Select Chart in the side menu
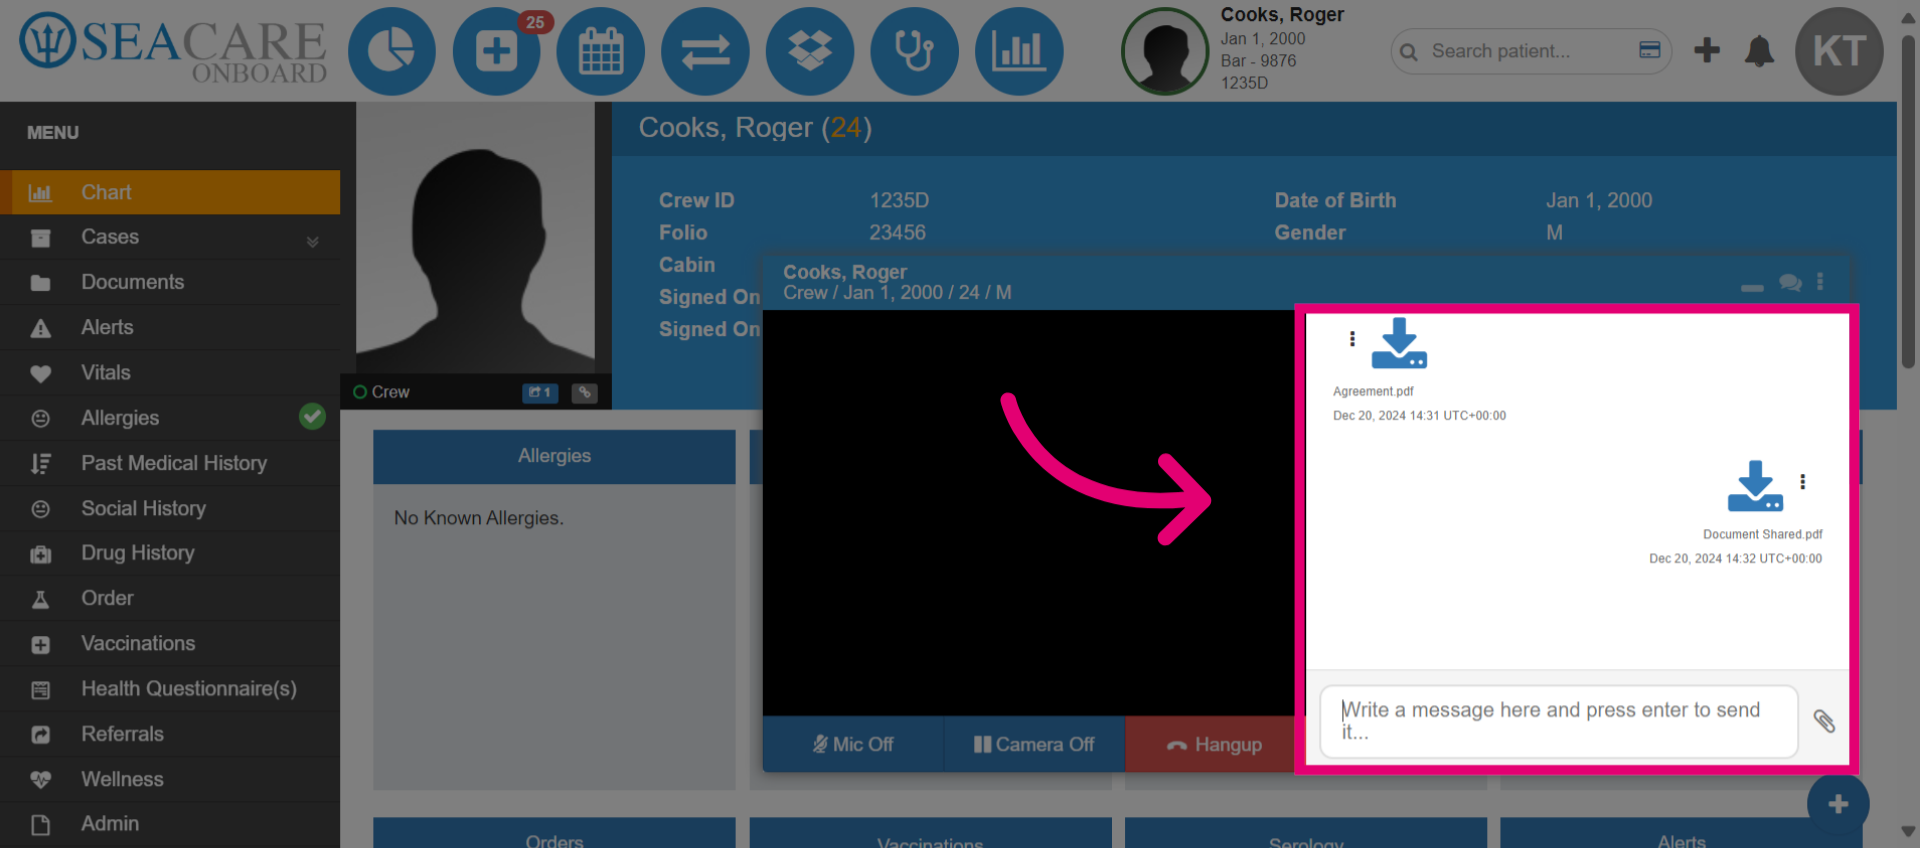The width and height of the screenshot is (1920, 848). 170,192
